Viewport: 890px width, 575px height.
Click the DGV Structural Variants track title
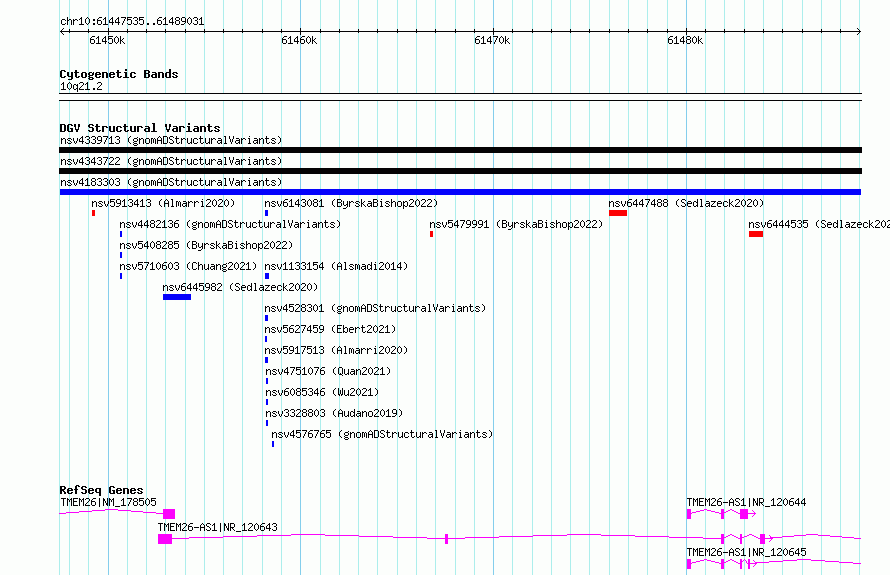(x=140, y=128)
